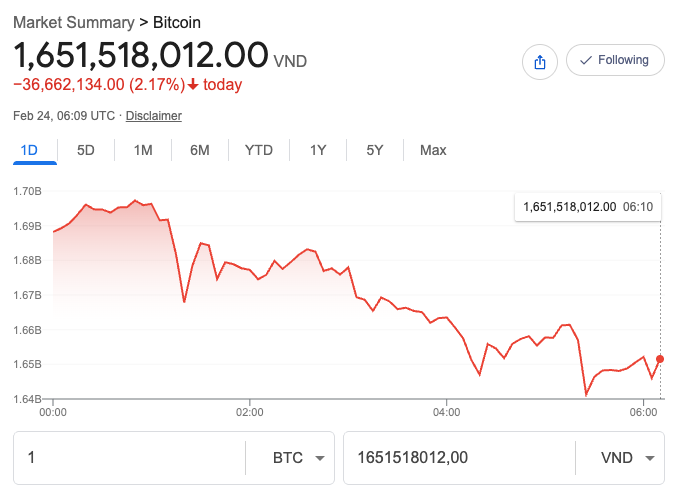
Task: Expand the BTC currency dropdown
Action: click(299, 458)
